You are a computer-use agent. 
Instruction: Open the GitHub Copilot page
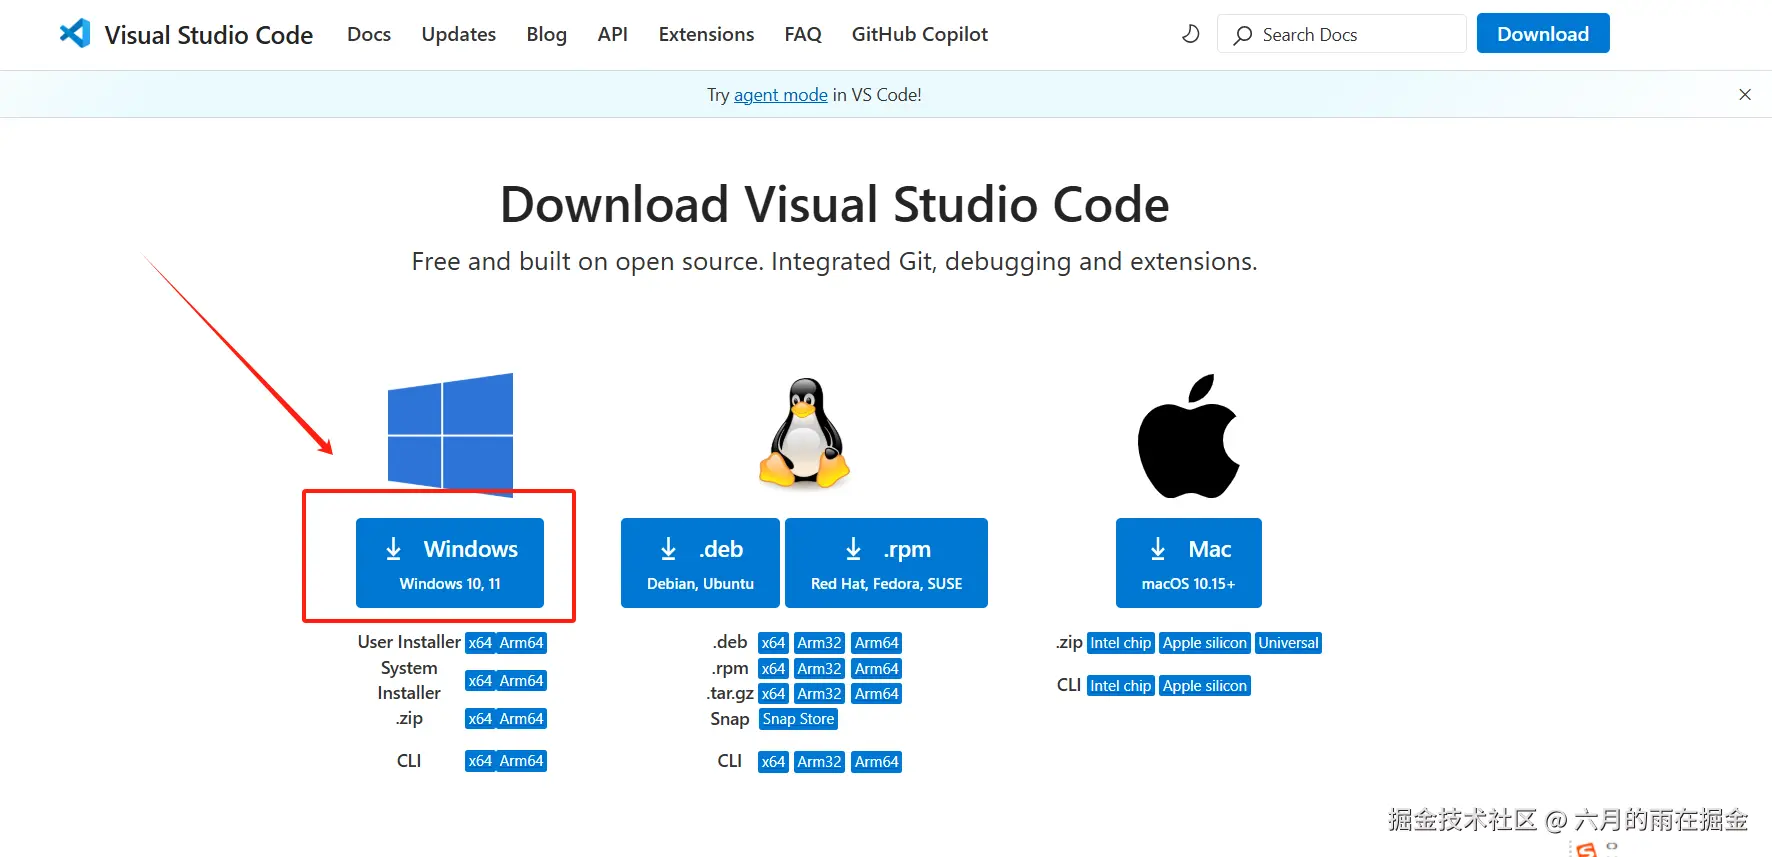coord(920,34)
